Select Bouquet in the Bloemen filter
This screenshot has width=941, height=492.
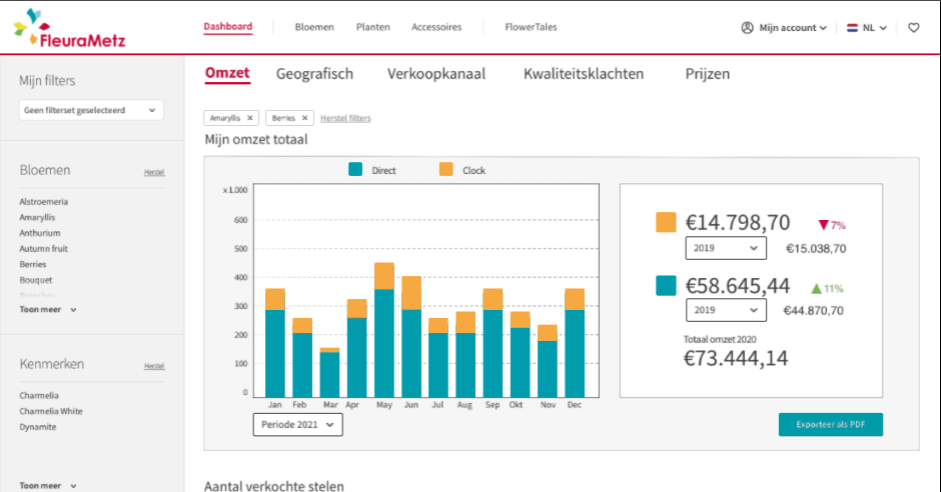[35, 280]
